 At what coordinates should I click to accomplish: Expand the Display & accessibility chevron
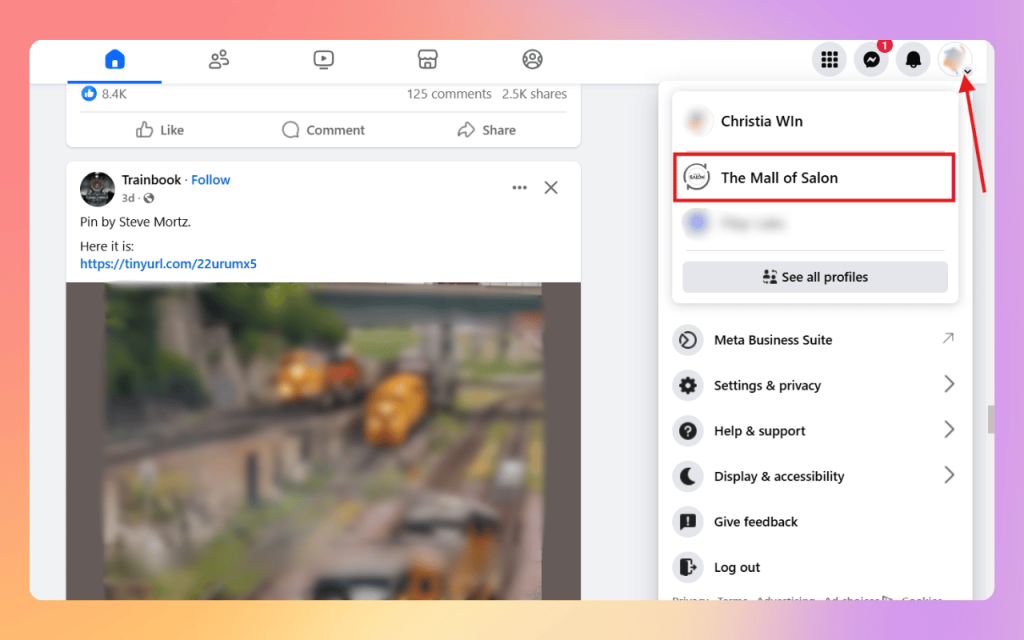[x=949, y=475]
